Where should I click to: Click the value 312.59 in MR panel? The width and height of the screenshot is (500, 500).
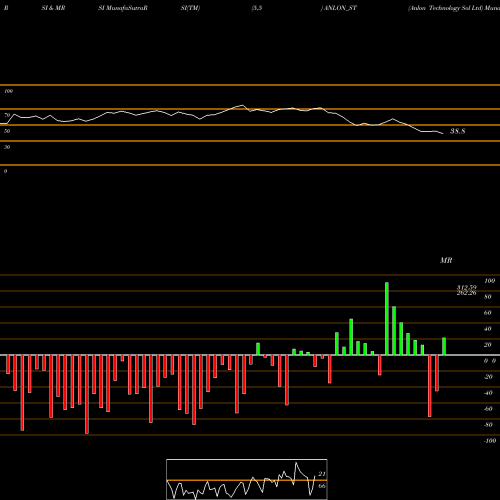[467, 287]
